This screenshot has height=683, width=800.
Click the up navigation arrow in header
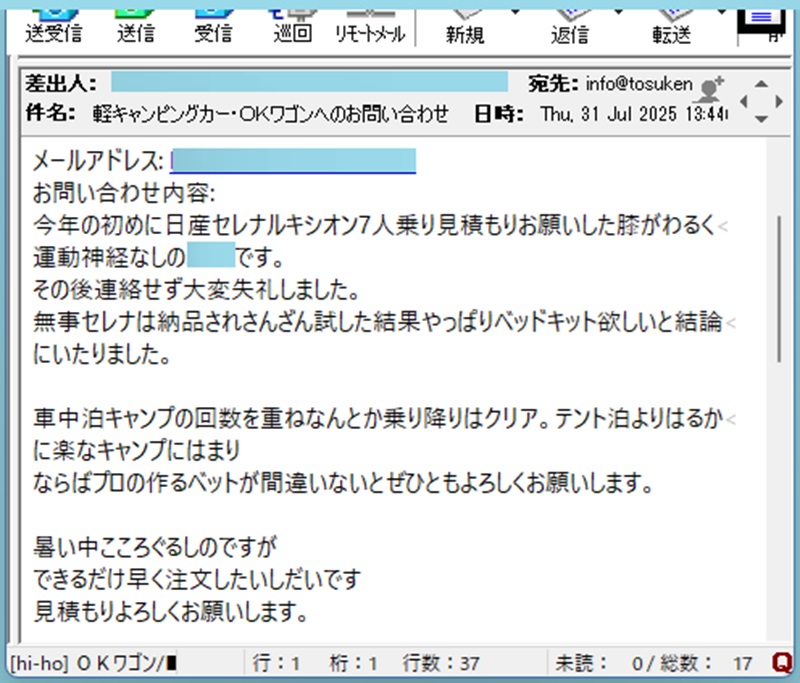762,84
